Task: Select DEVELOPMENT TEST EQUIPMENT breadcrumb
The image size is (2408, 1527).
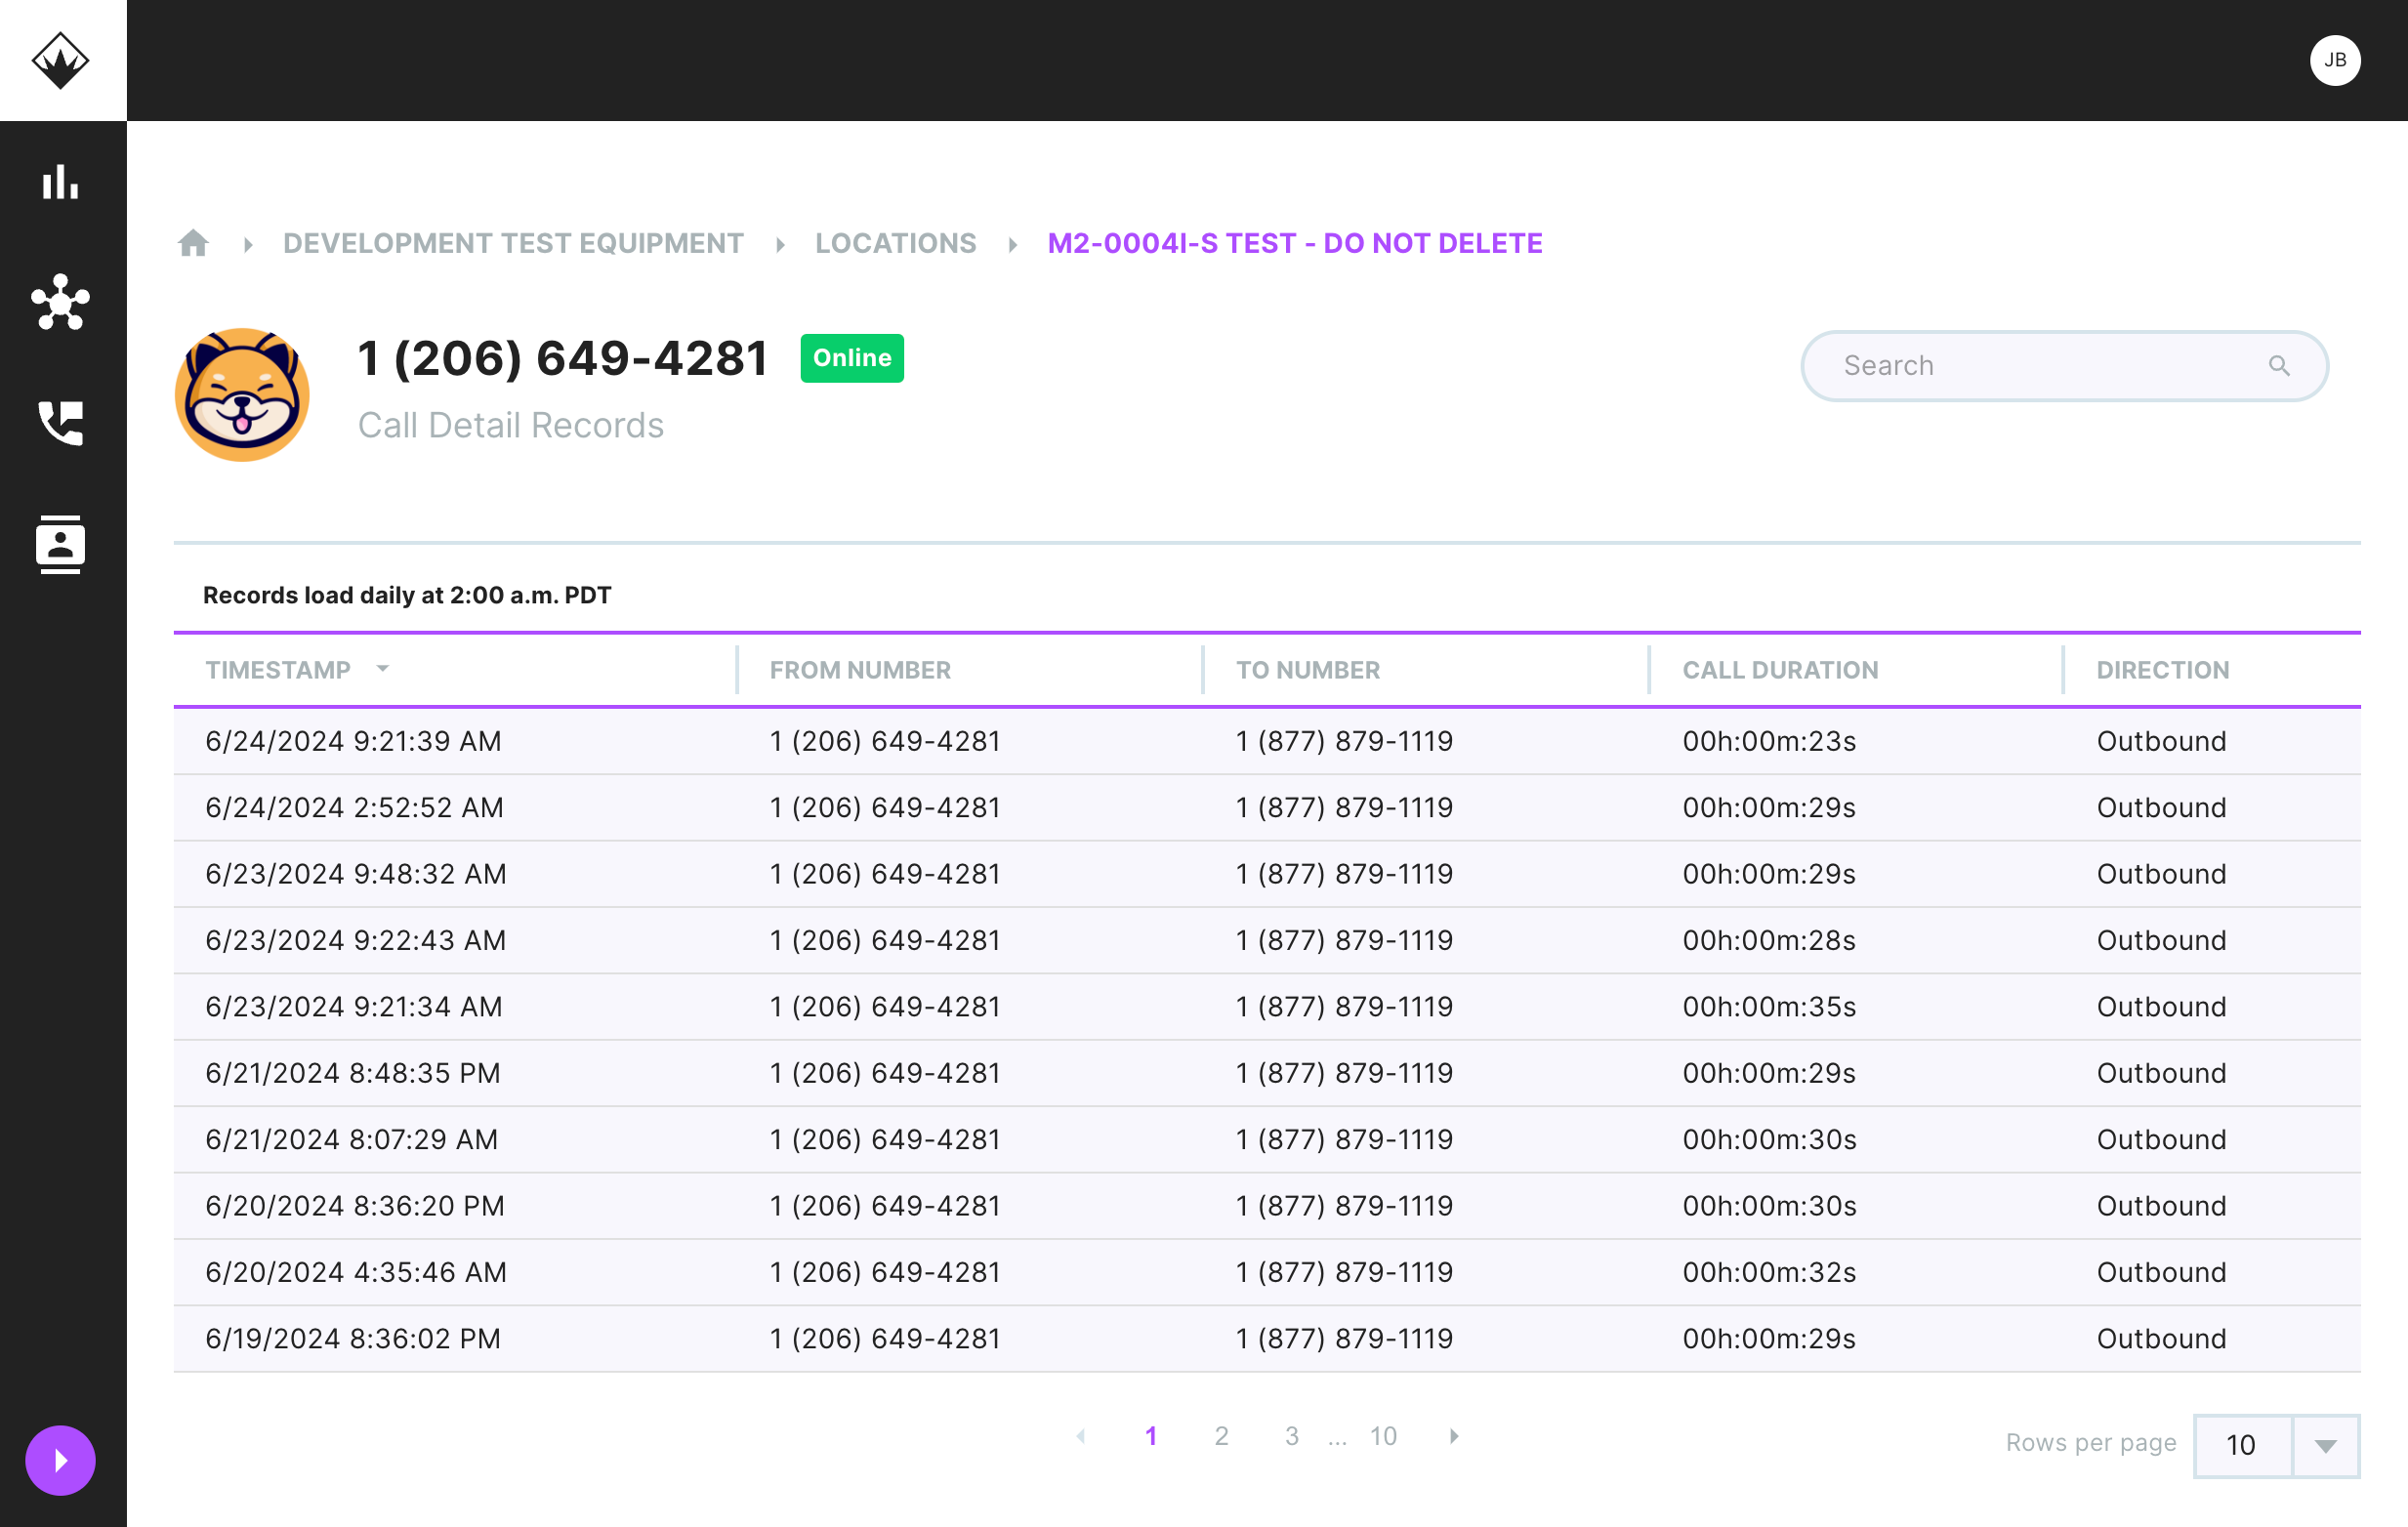Action: coord(512,242)
